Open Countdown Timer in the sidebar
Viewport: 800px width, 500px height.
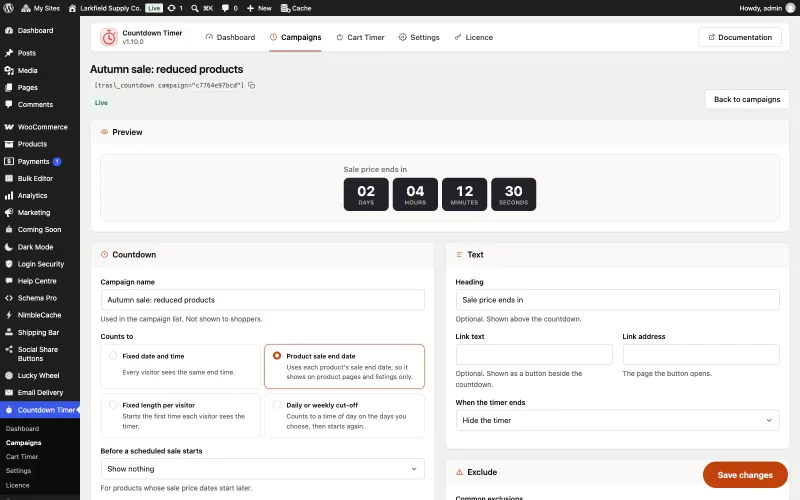[40, 410]
